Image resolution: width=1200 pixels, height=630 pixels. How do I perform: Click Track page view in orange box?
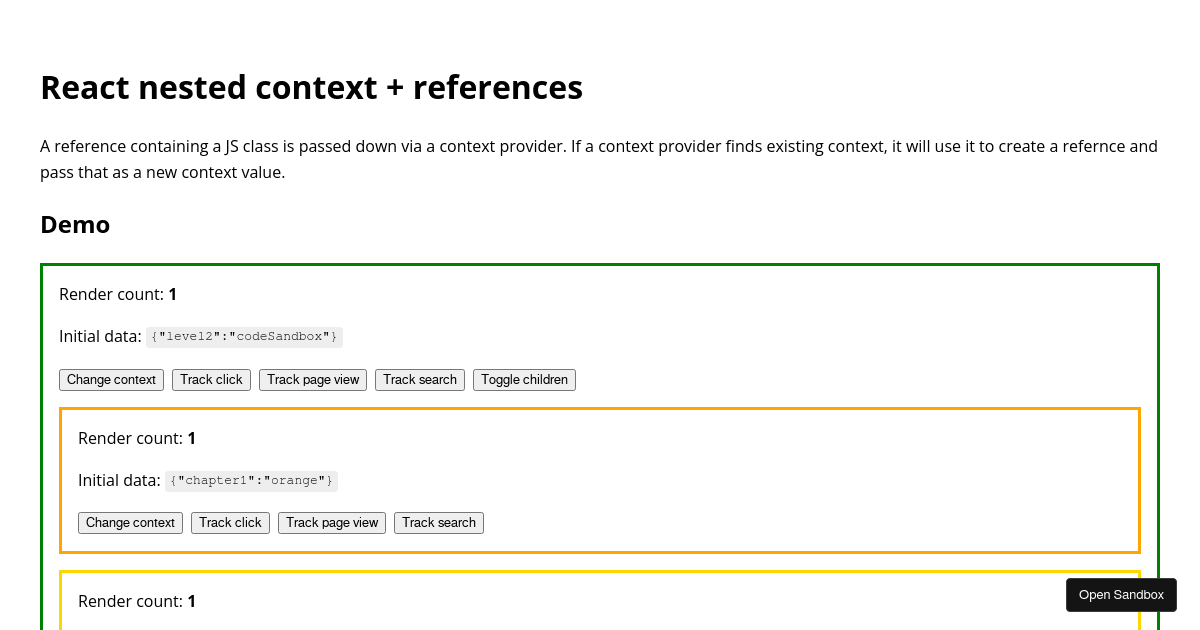click(332, 523)
